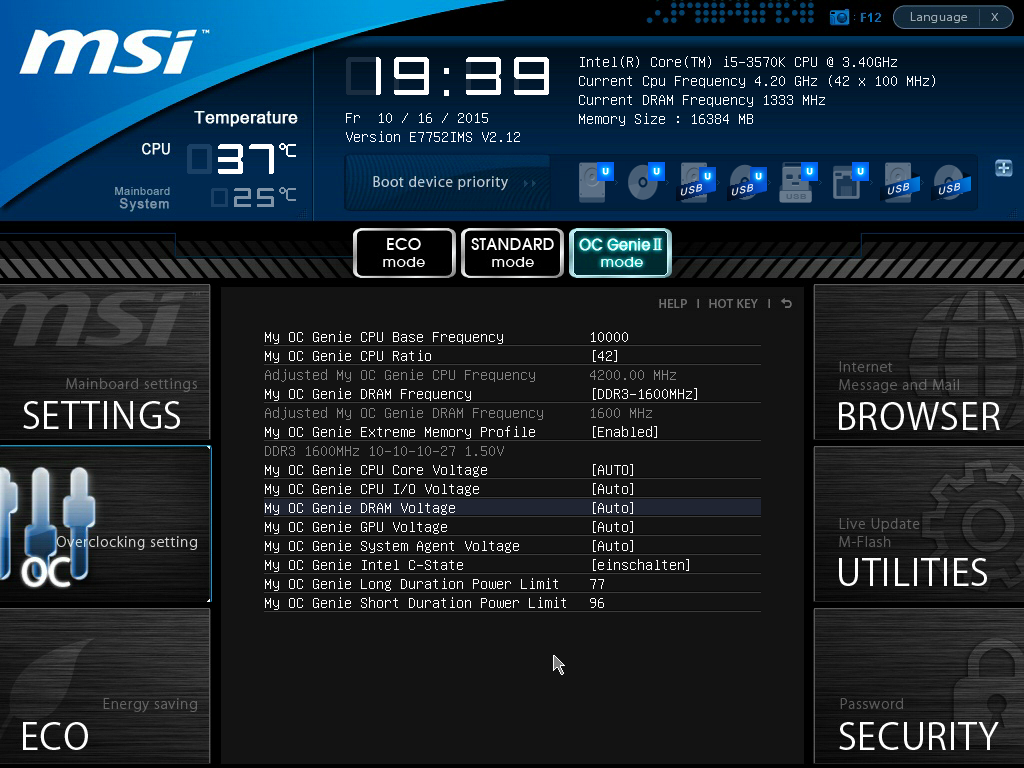Image resolution: width=1024 pixels, height=768 pixels.
Task: Open the BROWSER panel
Action: click(919, 362)
